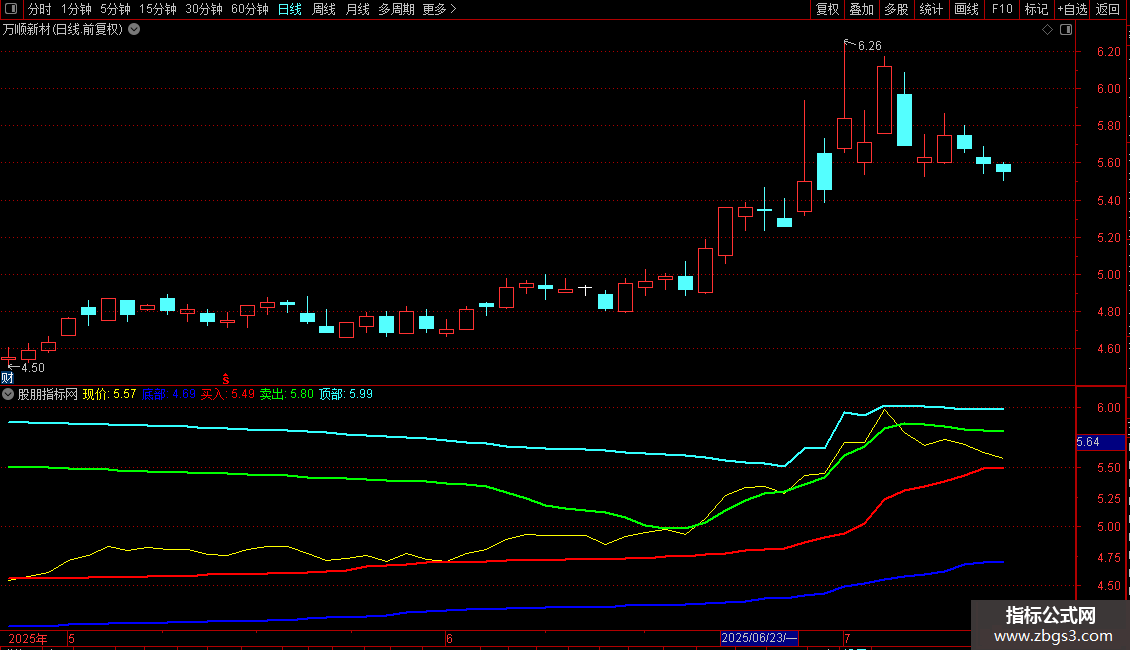Click the diamond icon at chart top-right
Viewport: 1130px width, 650px height.
(x=1048, y=30)
